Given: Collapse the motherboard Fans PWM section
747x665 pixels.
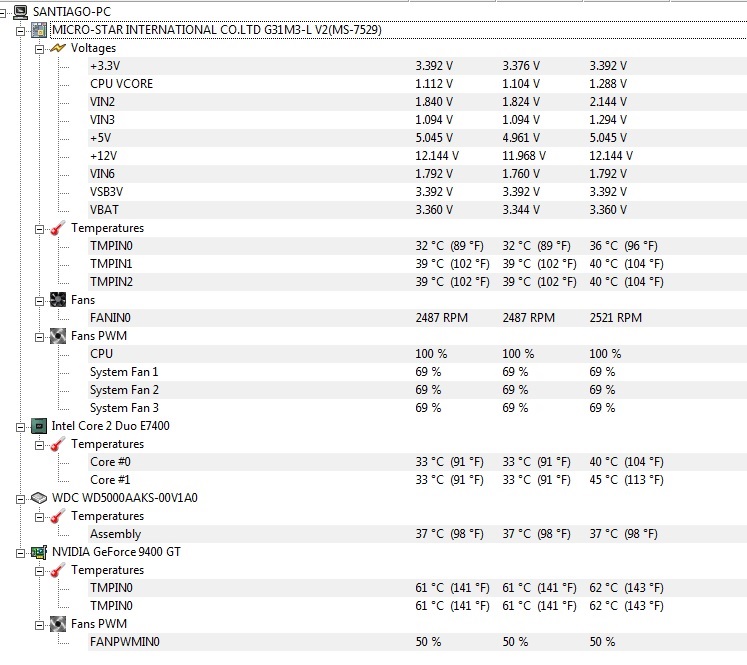Looking at the screenshot, I should tap(40, 337).
